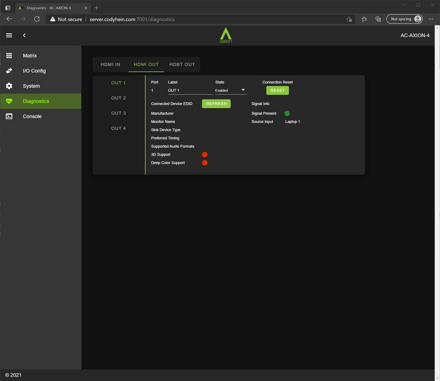440x381 pixels.
Task: Click the RESET connection button
Action: coord(277,90)
